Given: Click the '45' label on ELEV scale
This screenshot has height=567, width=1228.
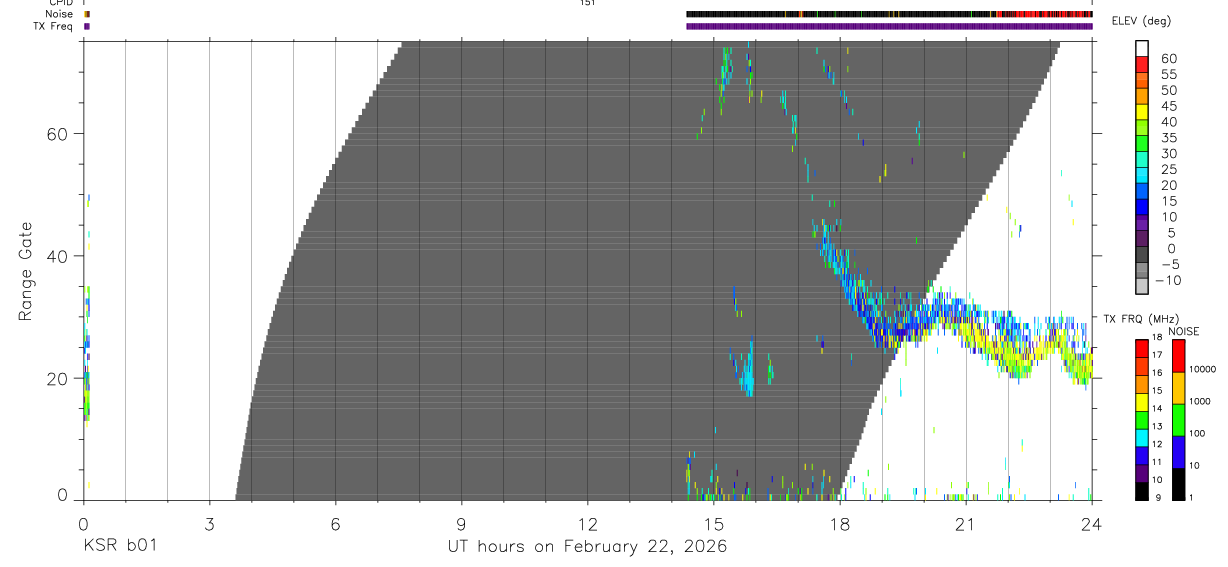Looking at the screenshot, I should pyautogui.click(x=1168, y=106).
